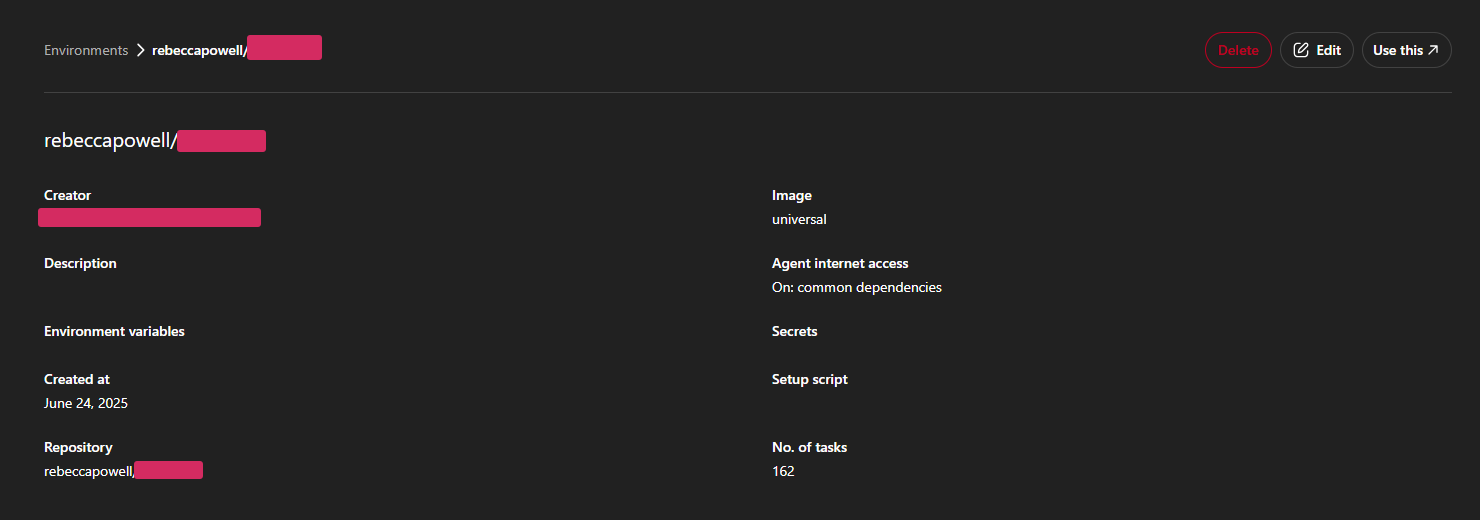Click the redacted Creator value
Viewport: 1480px width, 520px height.
pyautogui.click(x=150, y=218)
